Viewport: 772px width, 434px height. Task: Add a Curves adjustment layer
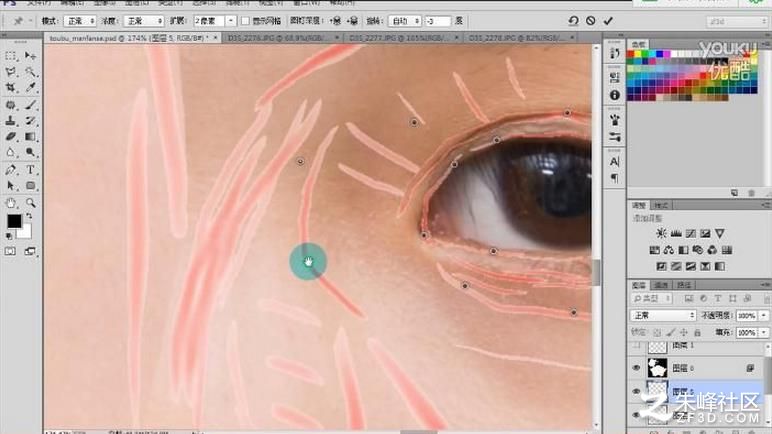click(x=691, y=233)
